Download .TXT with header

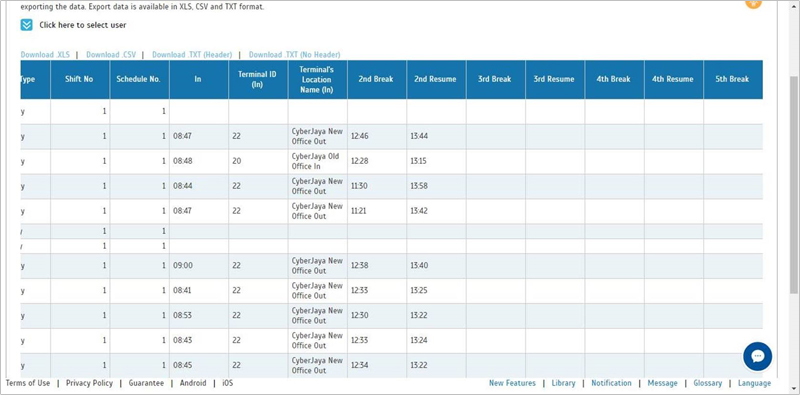click(x=192, y=55)
